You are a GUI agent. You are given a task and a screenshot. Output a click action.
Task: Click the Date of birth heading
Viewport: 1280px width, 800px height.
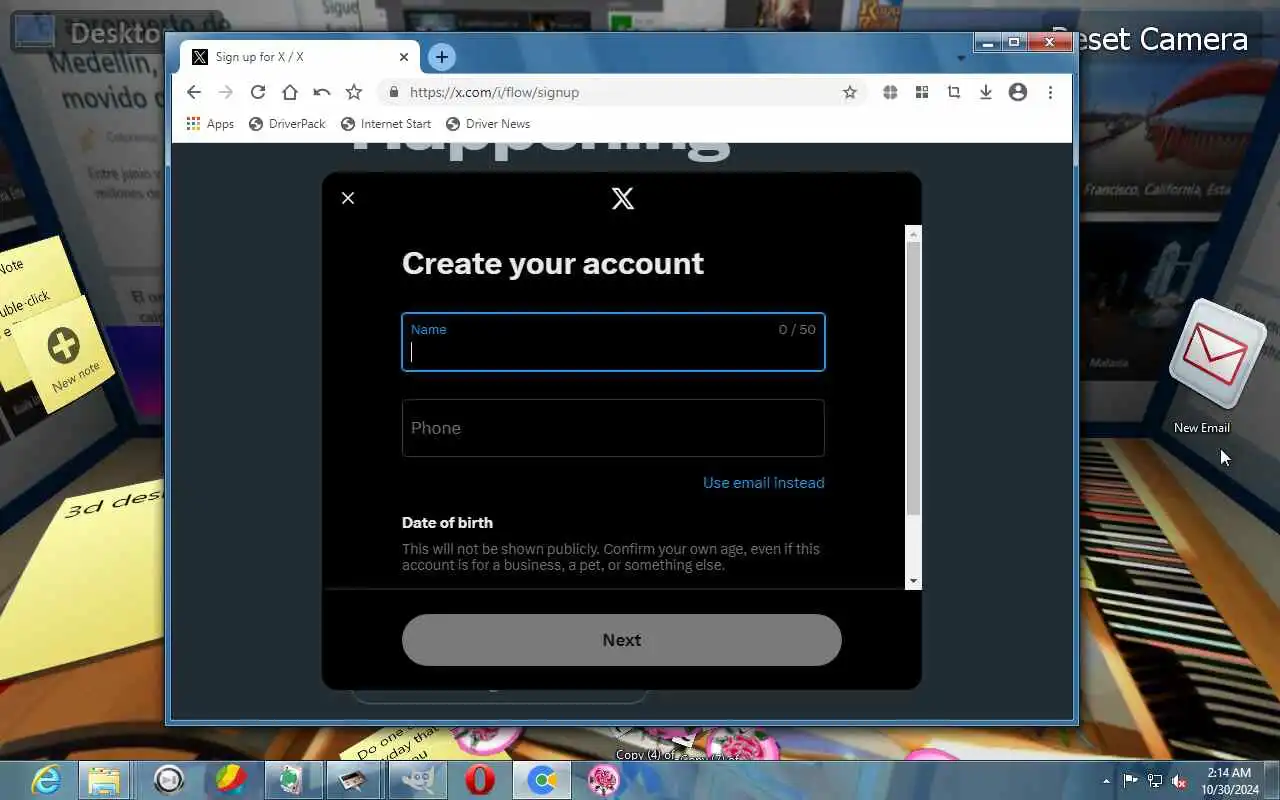coord(447,522)
